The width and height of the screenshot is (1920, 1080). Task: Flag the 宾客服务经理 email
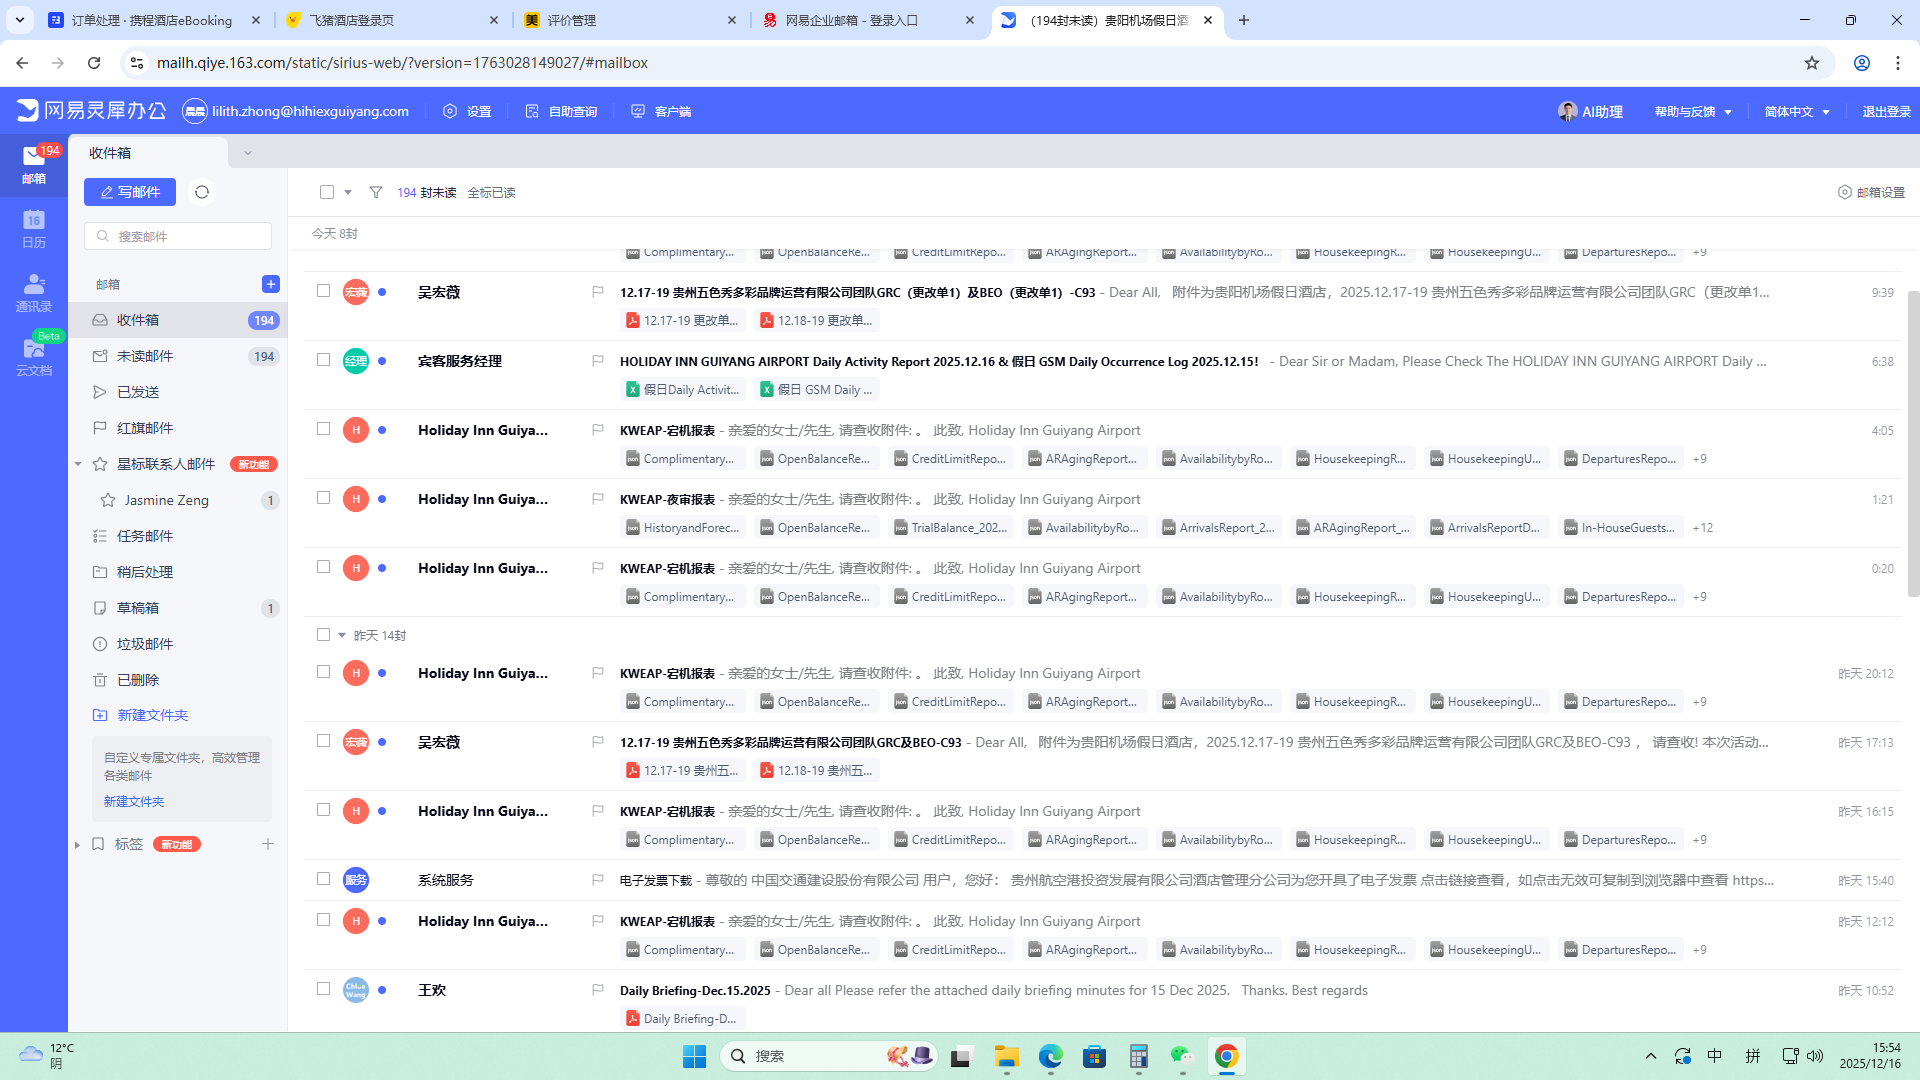point(597,361)
